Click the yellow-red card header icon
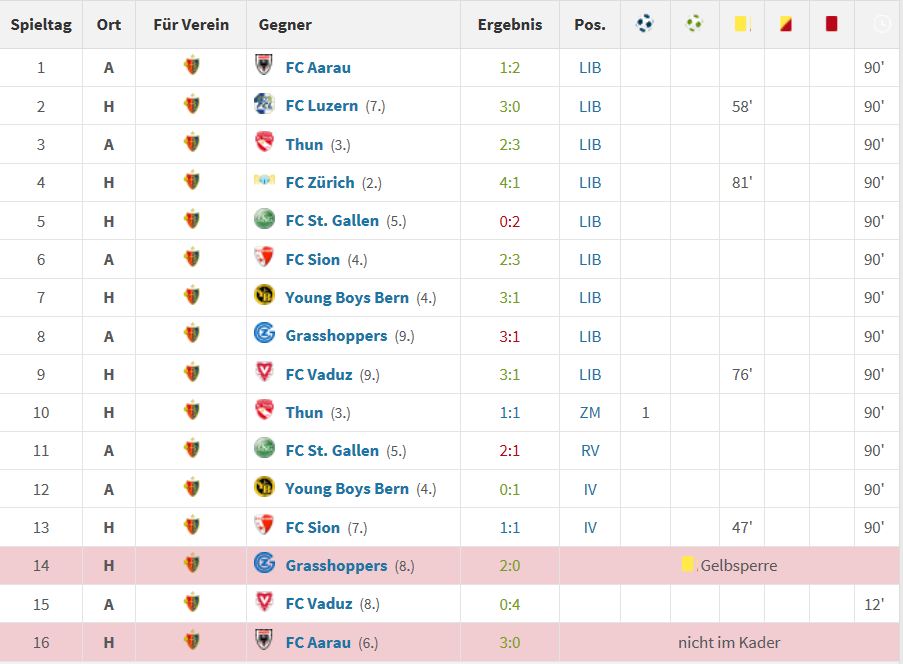The height and width of the screenshot is (664, 903). [x=784, y=23]
